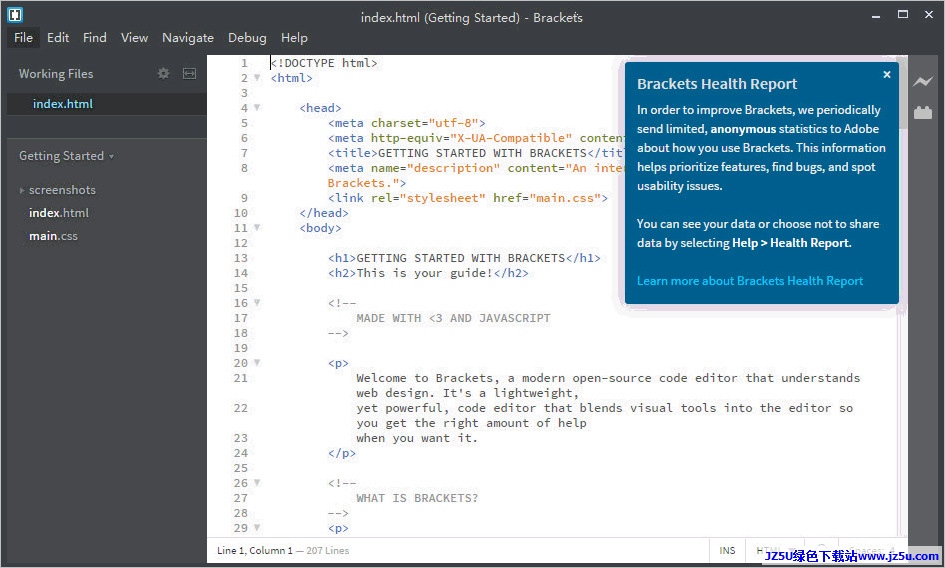Click the meta charset utf-8 code line

407,123
